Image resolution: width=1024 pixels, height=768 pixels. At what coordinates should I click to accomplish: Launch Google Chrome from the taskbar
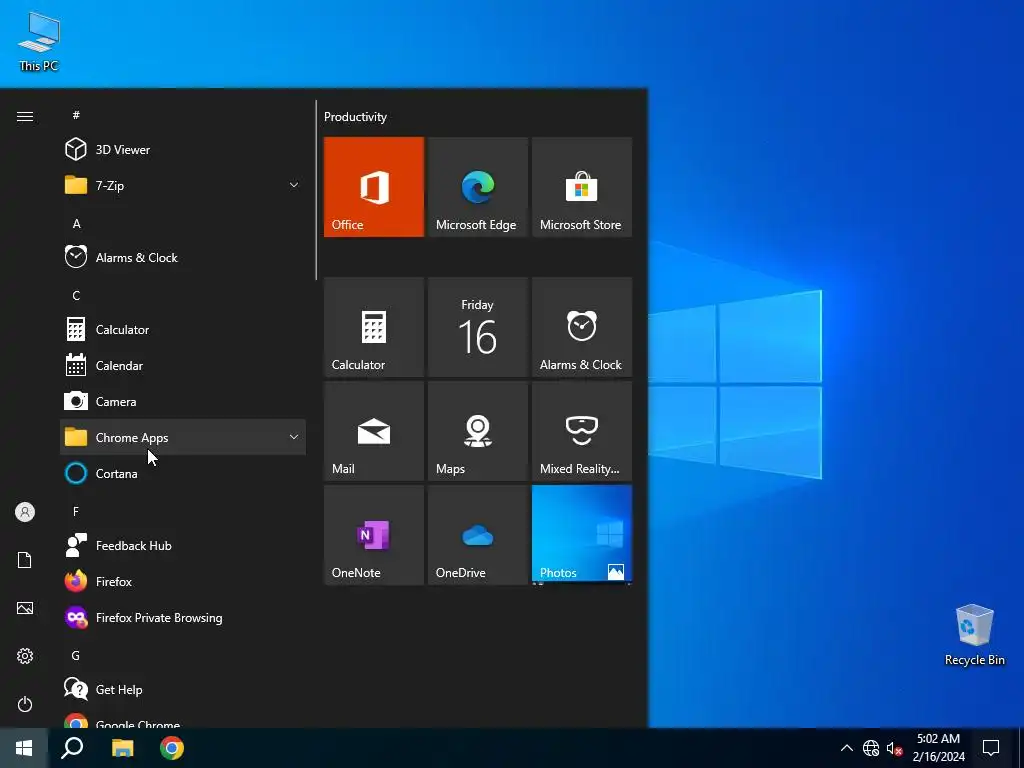click(172, 748)
